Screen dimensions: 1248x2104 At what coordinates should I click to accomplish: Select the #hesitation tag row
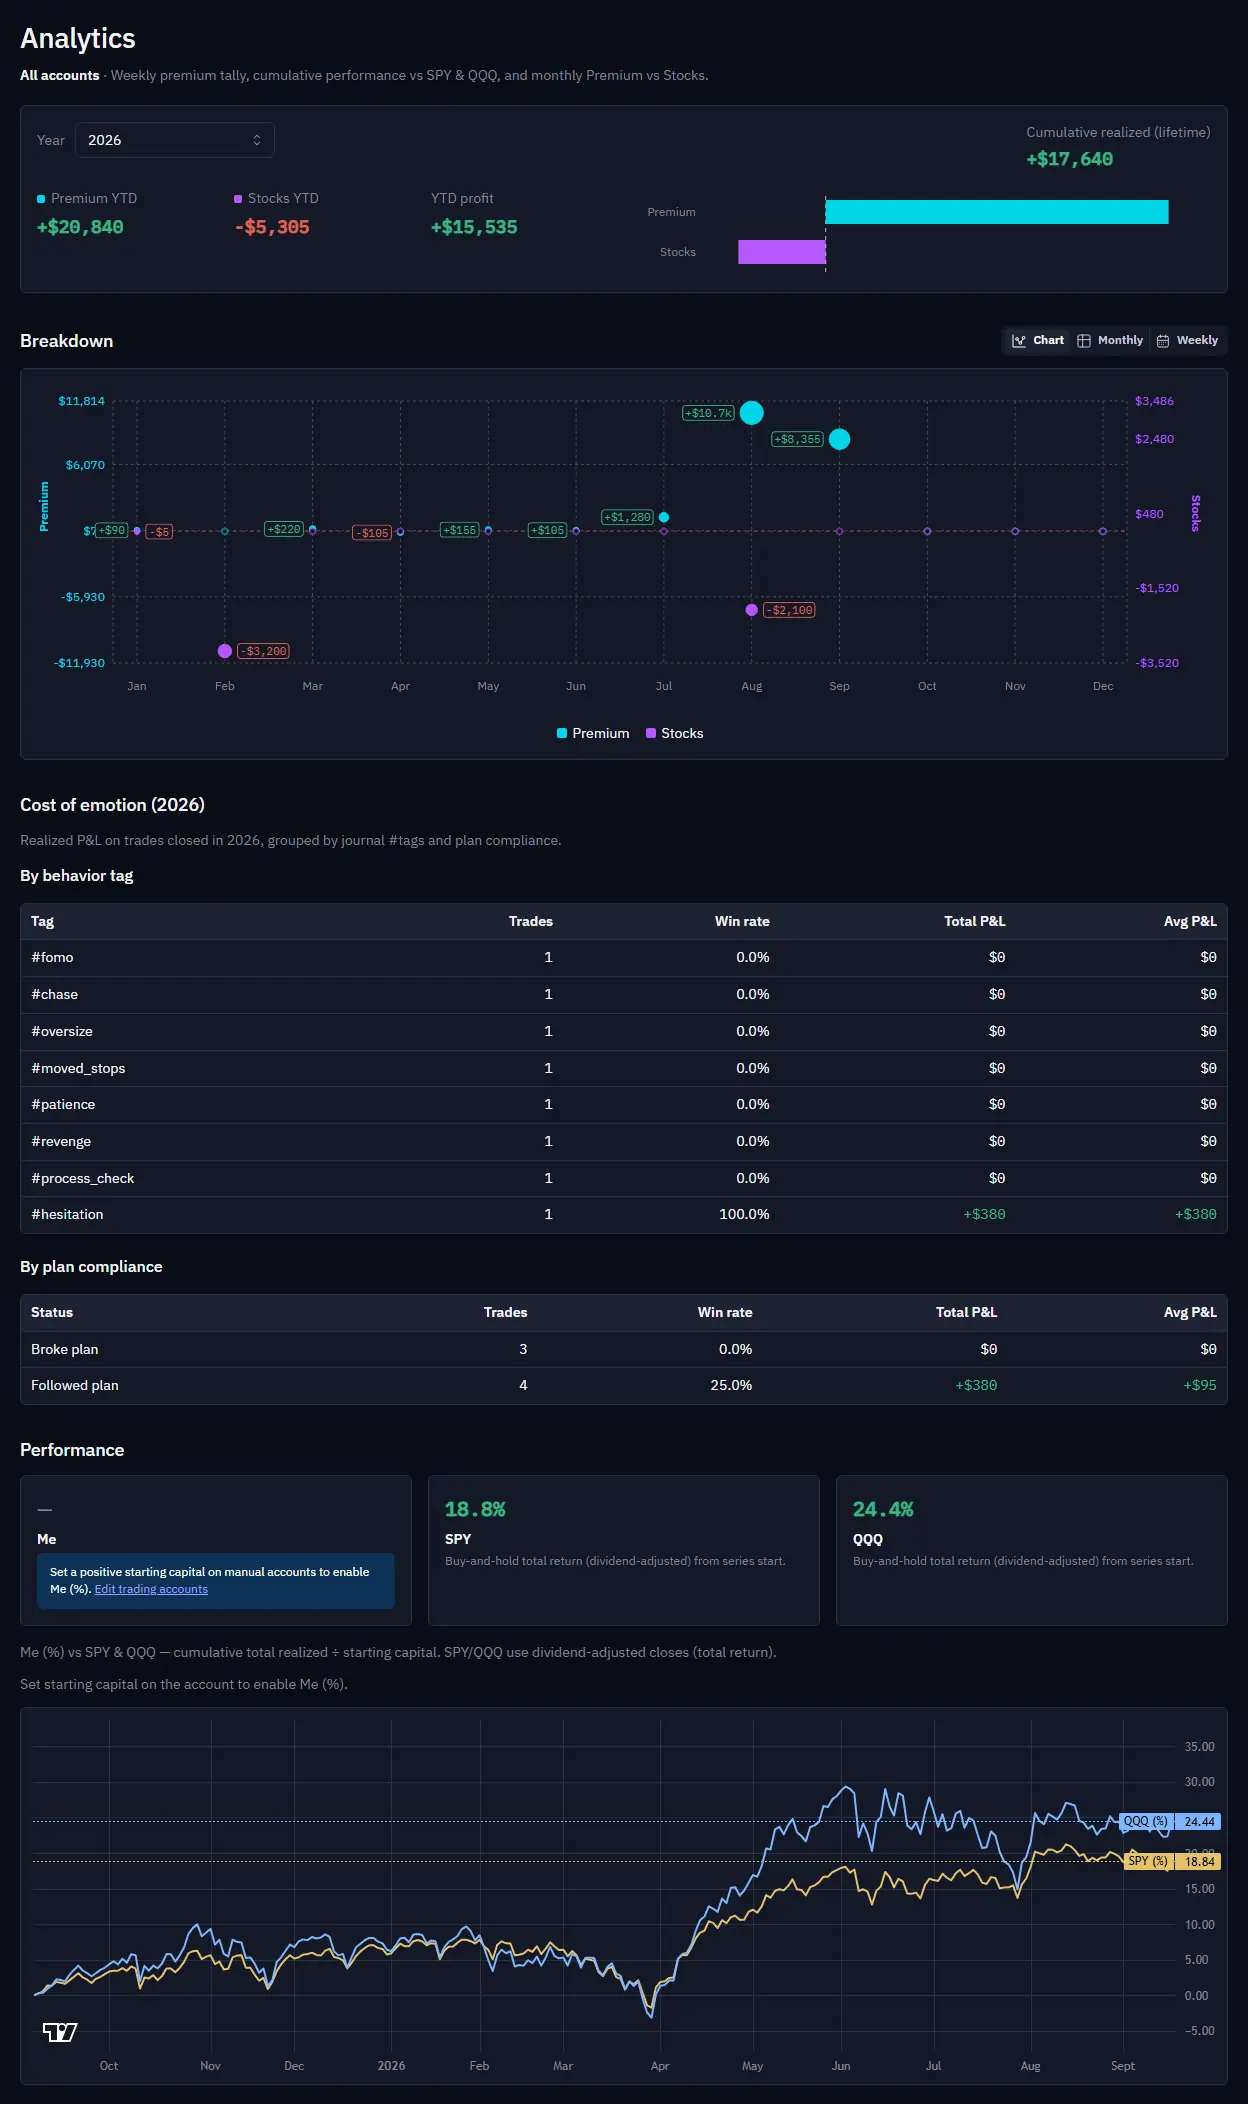tap(624, 1214)
